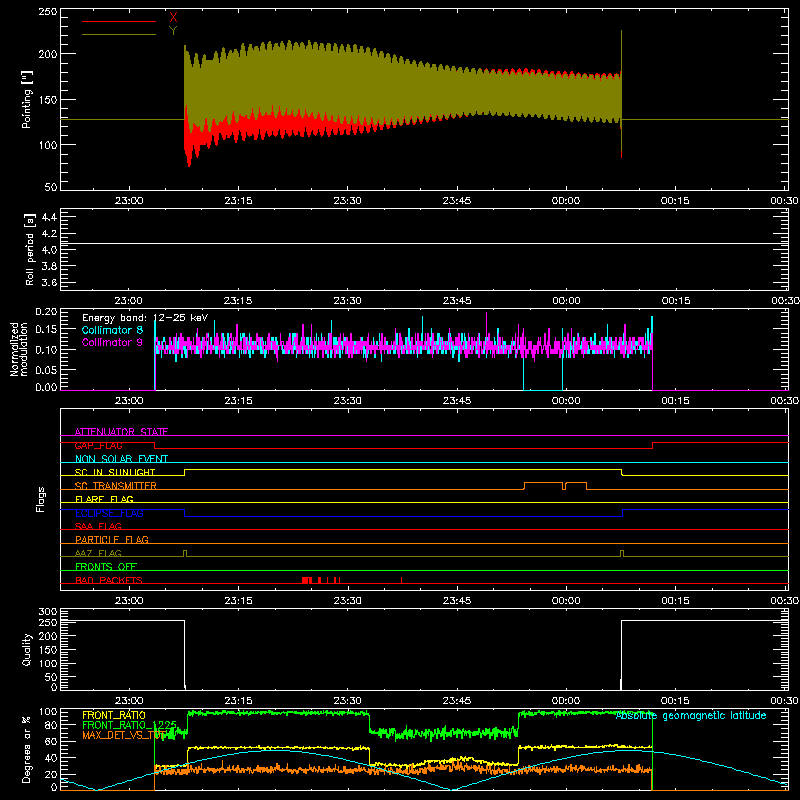Select the FRONTS_OFF flag label

point(106,566)
